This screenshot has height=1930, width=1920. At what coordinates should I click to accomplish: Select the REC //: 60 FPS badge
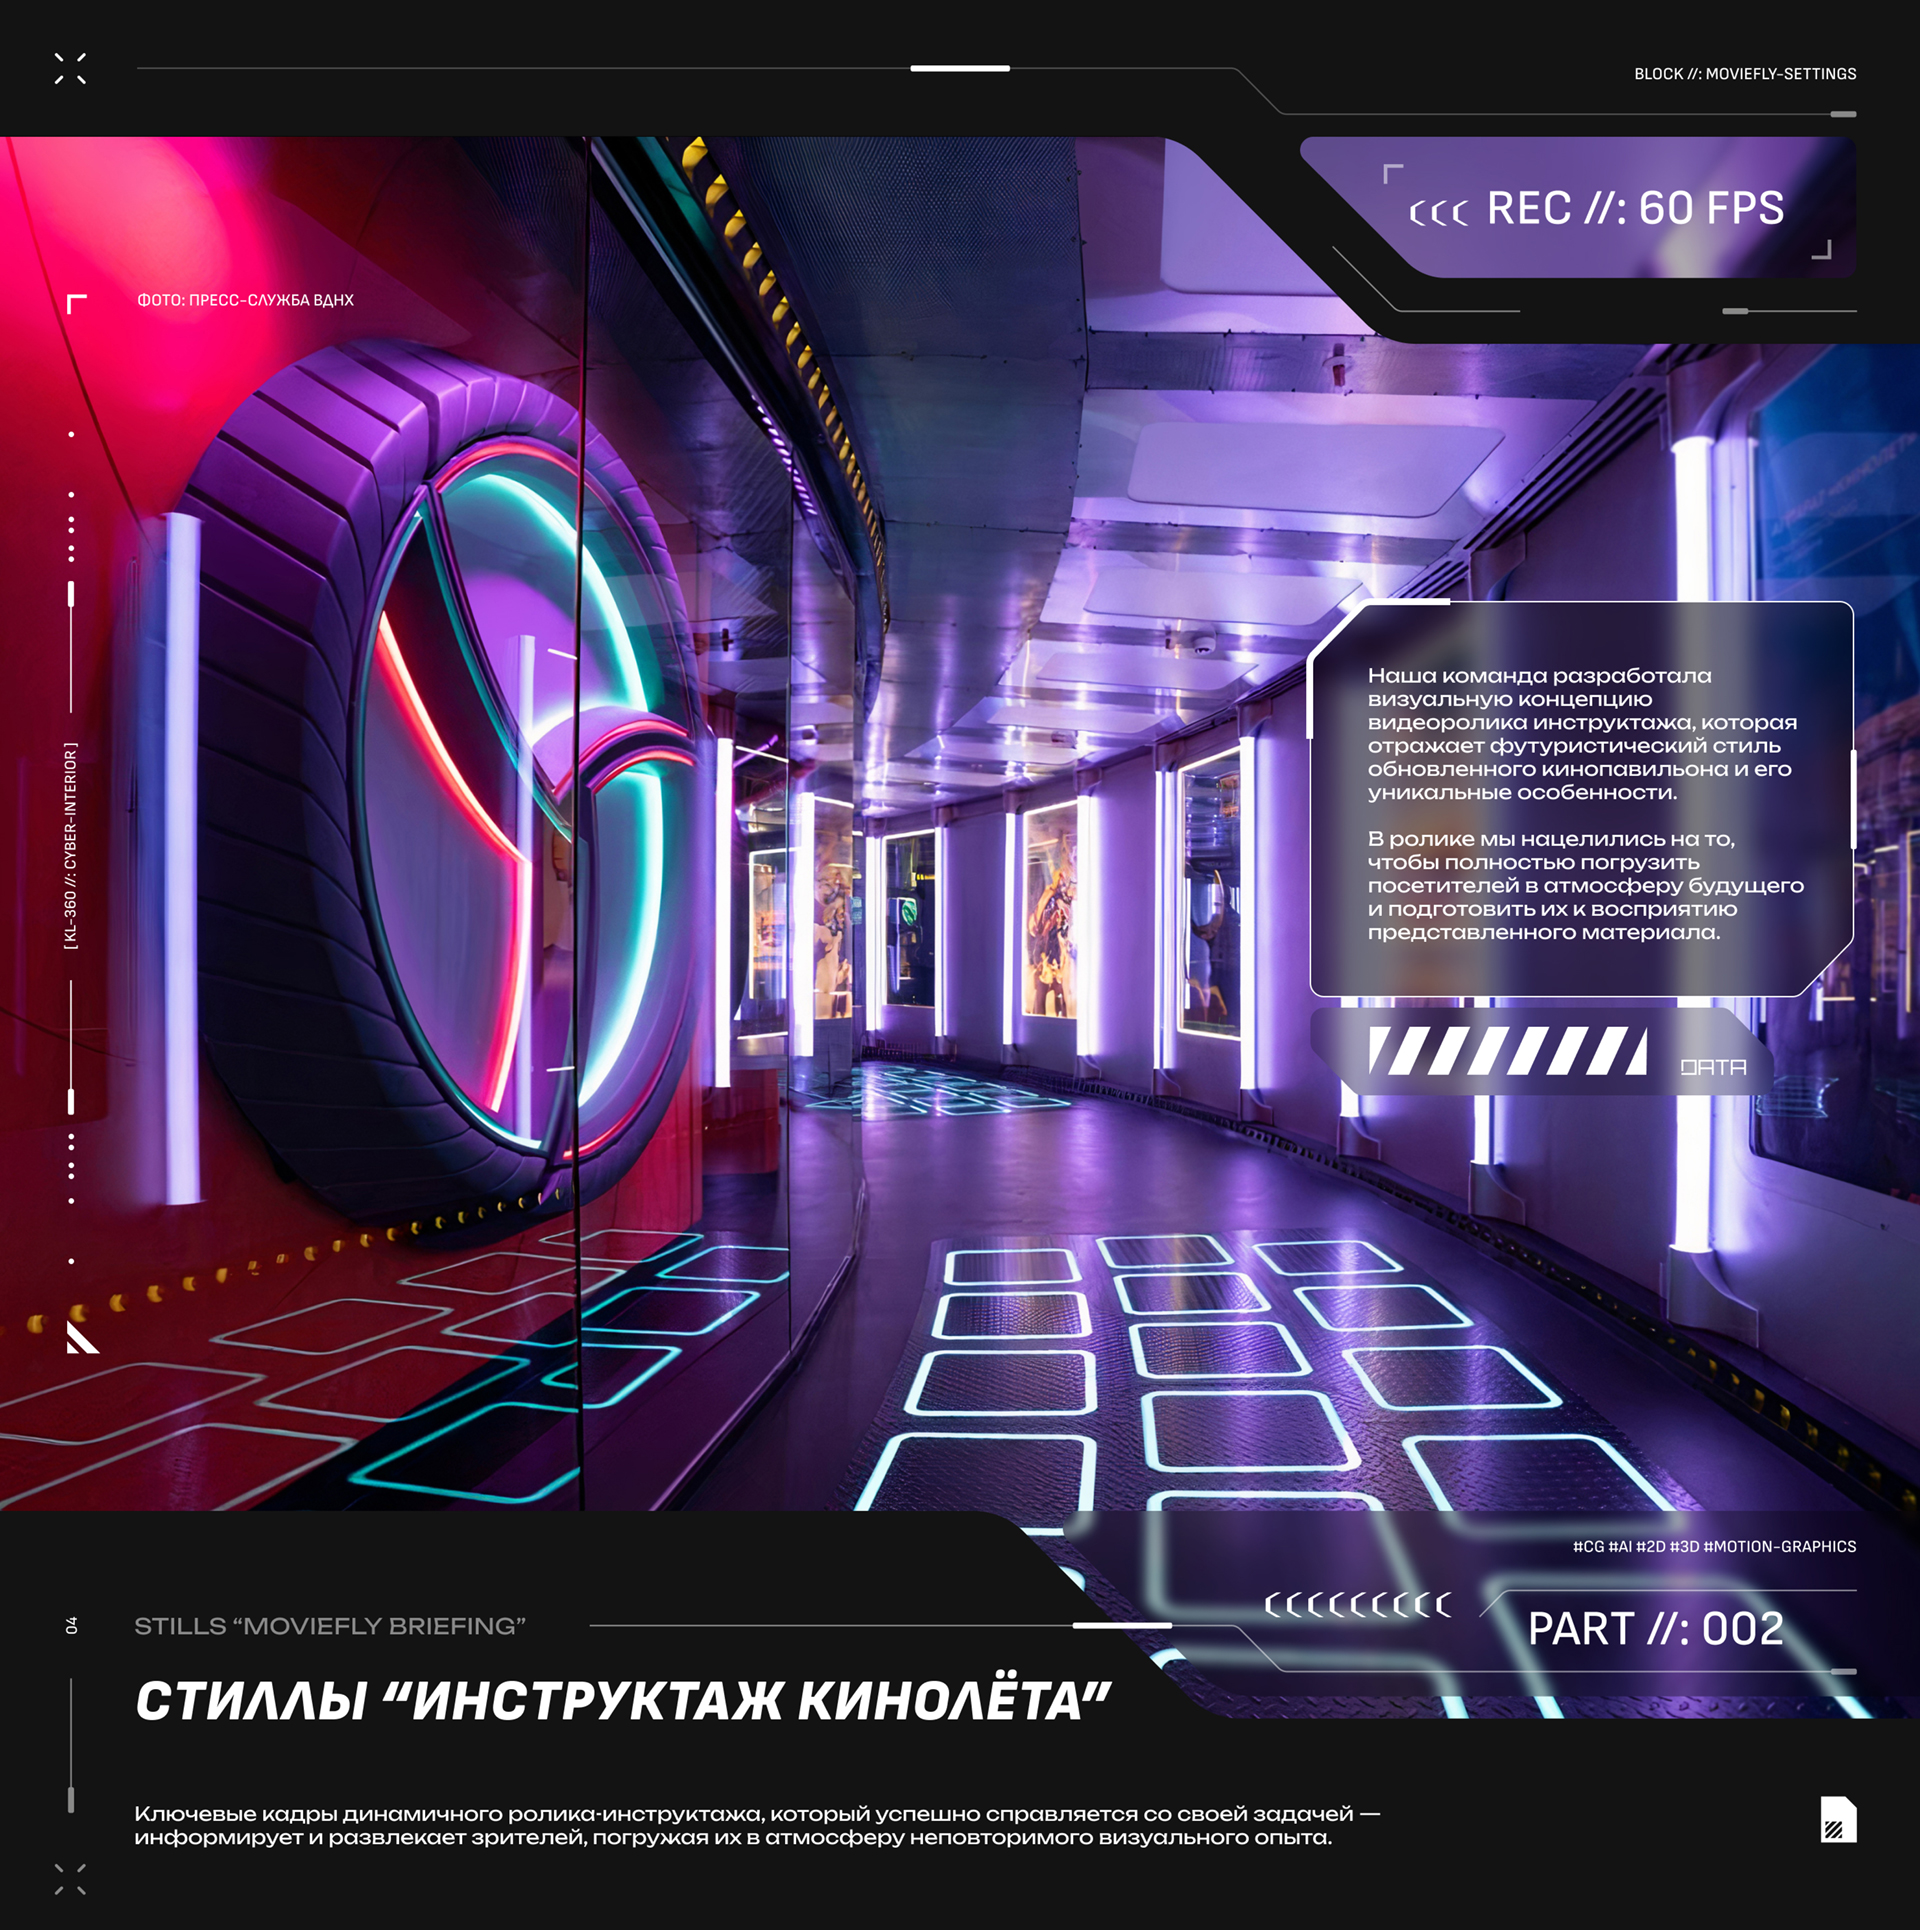click(x=1635, y=209)
